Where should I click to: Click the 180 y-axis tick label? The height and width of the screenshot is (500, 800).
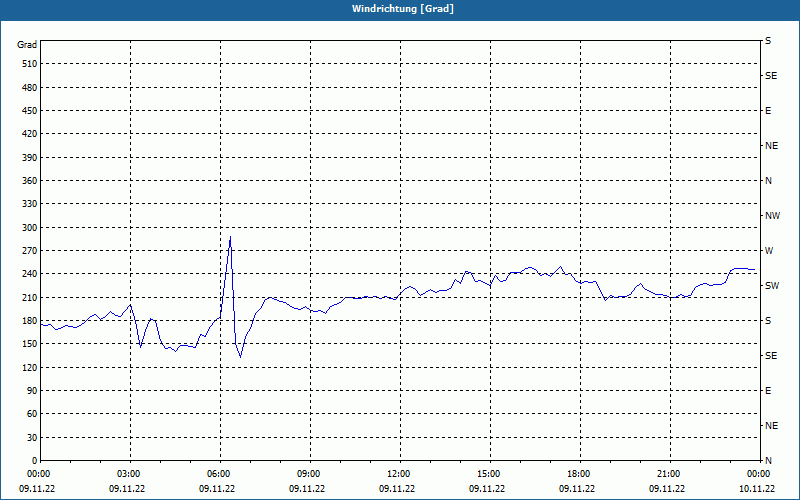30,321
